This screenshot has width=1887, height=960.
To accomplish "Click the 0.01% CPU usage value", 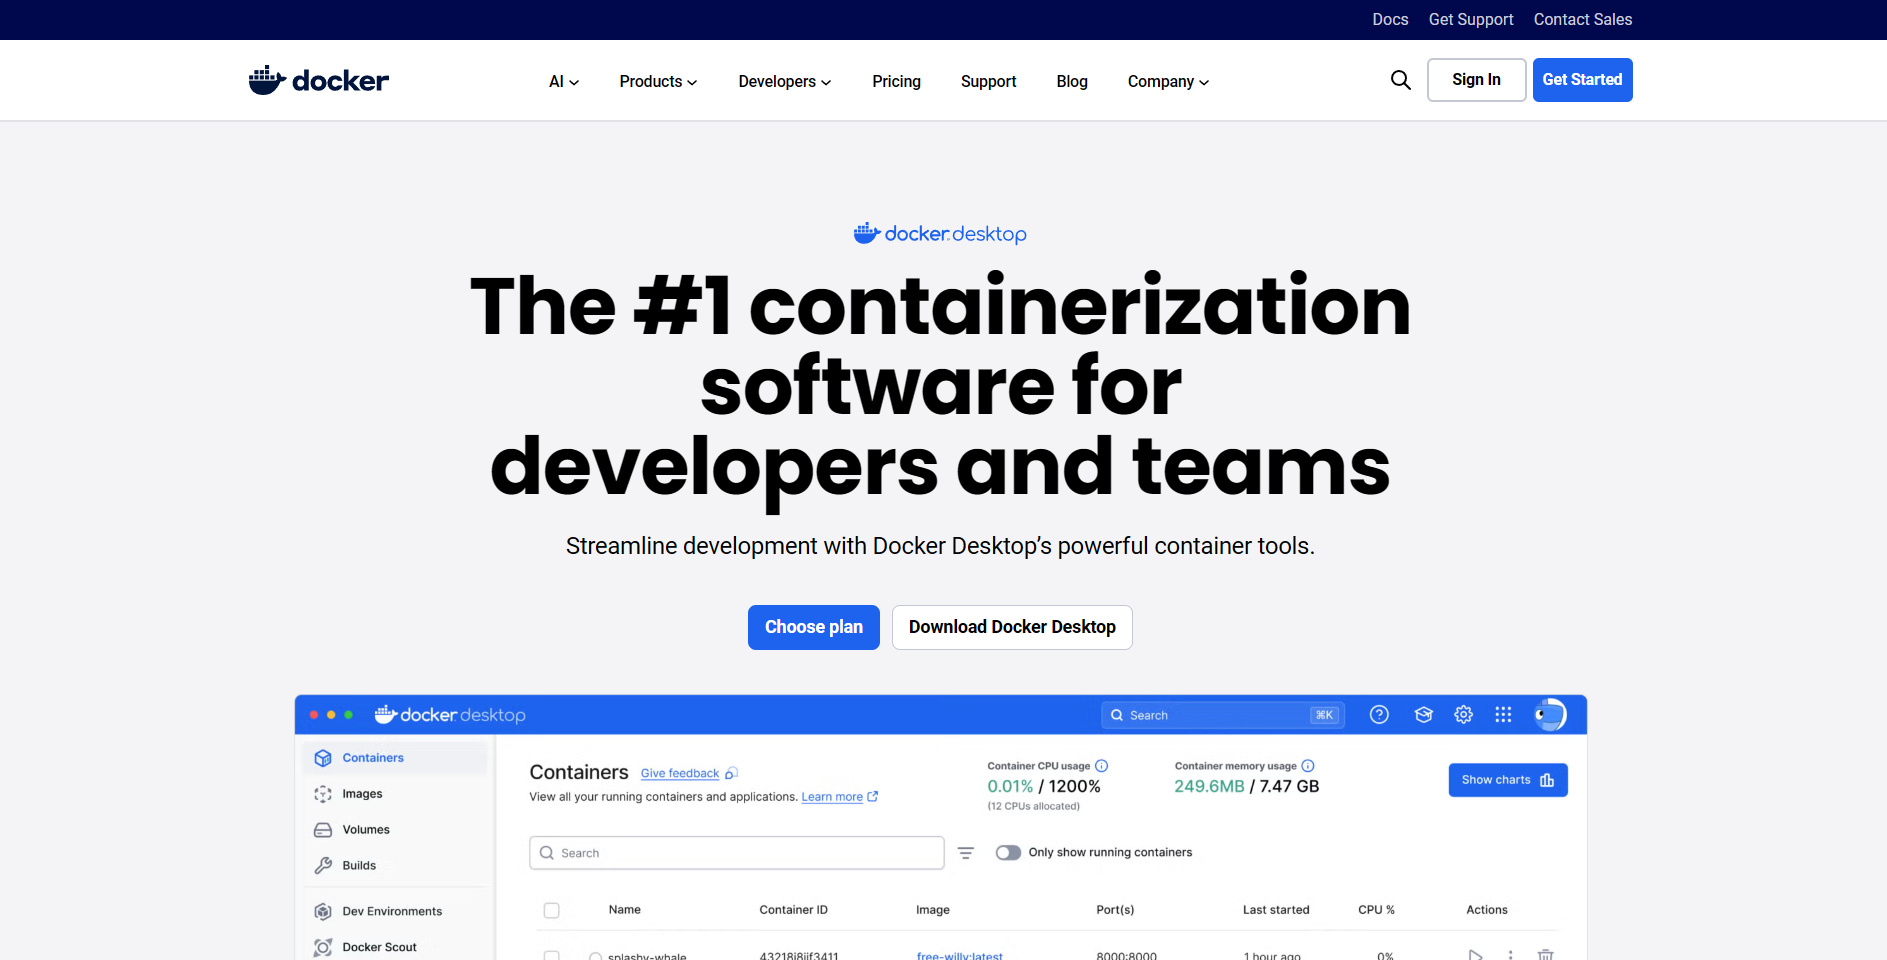I will point(1010,787).
